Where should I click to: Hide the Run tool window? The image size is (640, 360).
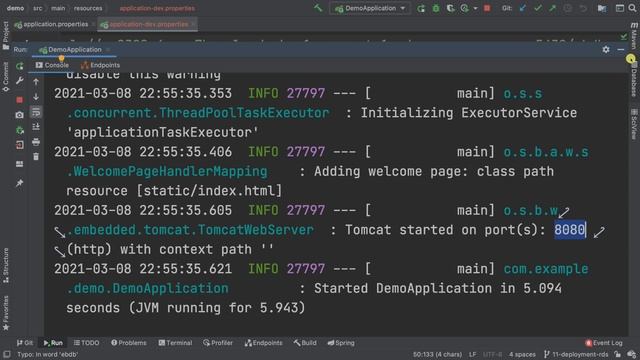621,49
